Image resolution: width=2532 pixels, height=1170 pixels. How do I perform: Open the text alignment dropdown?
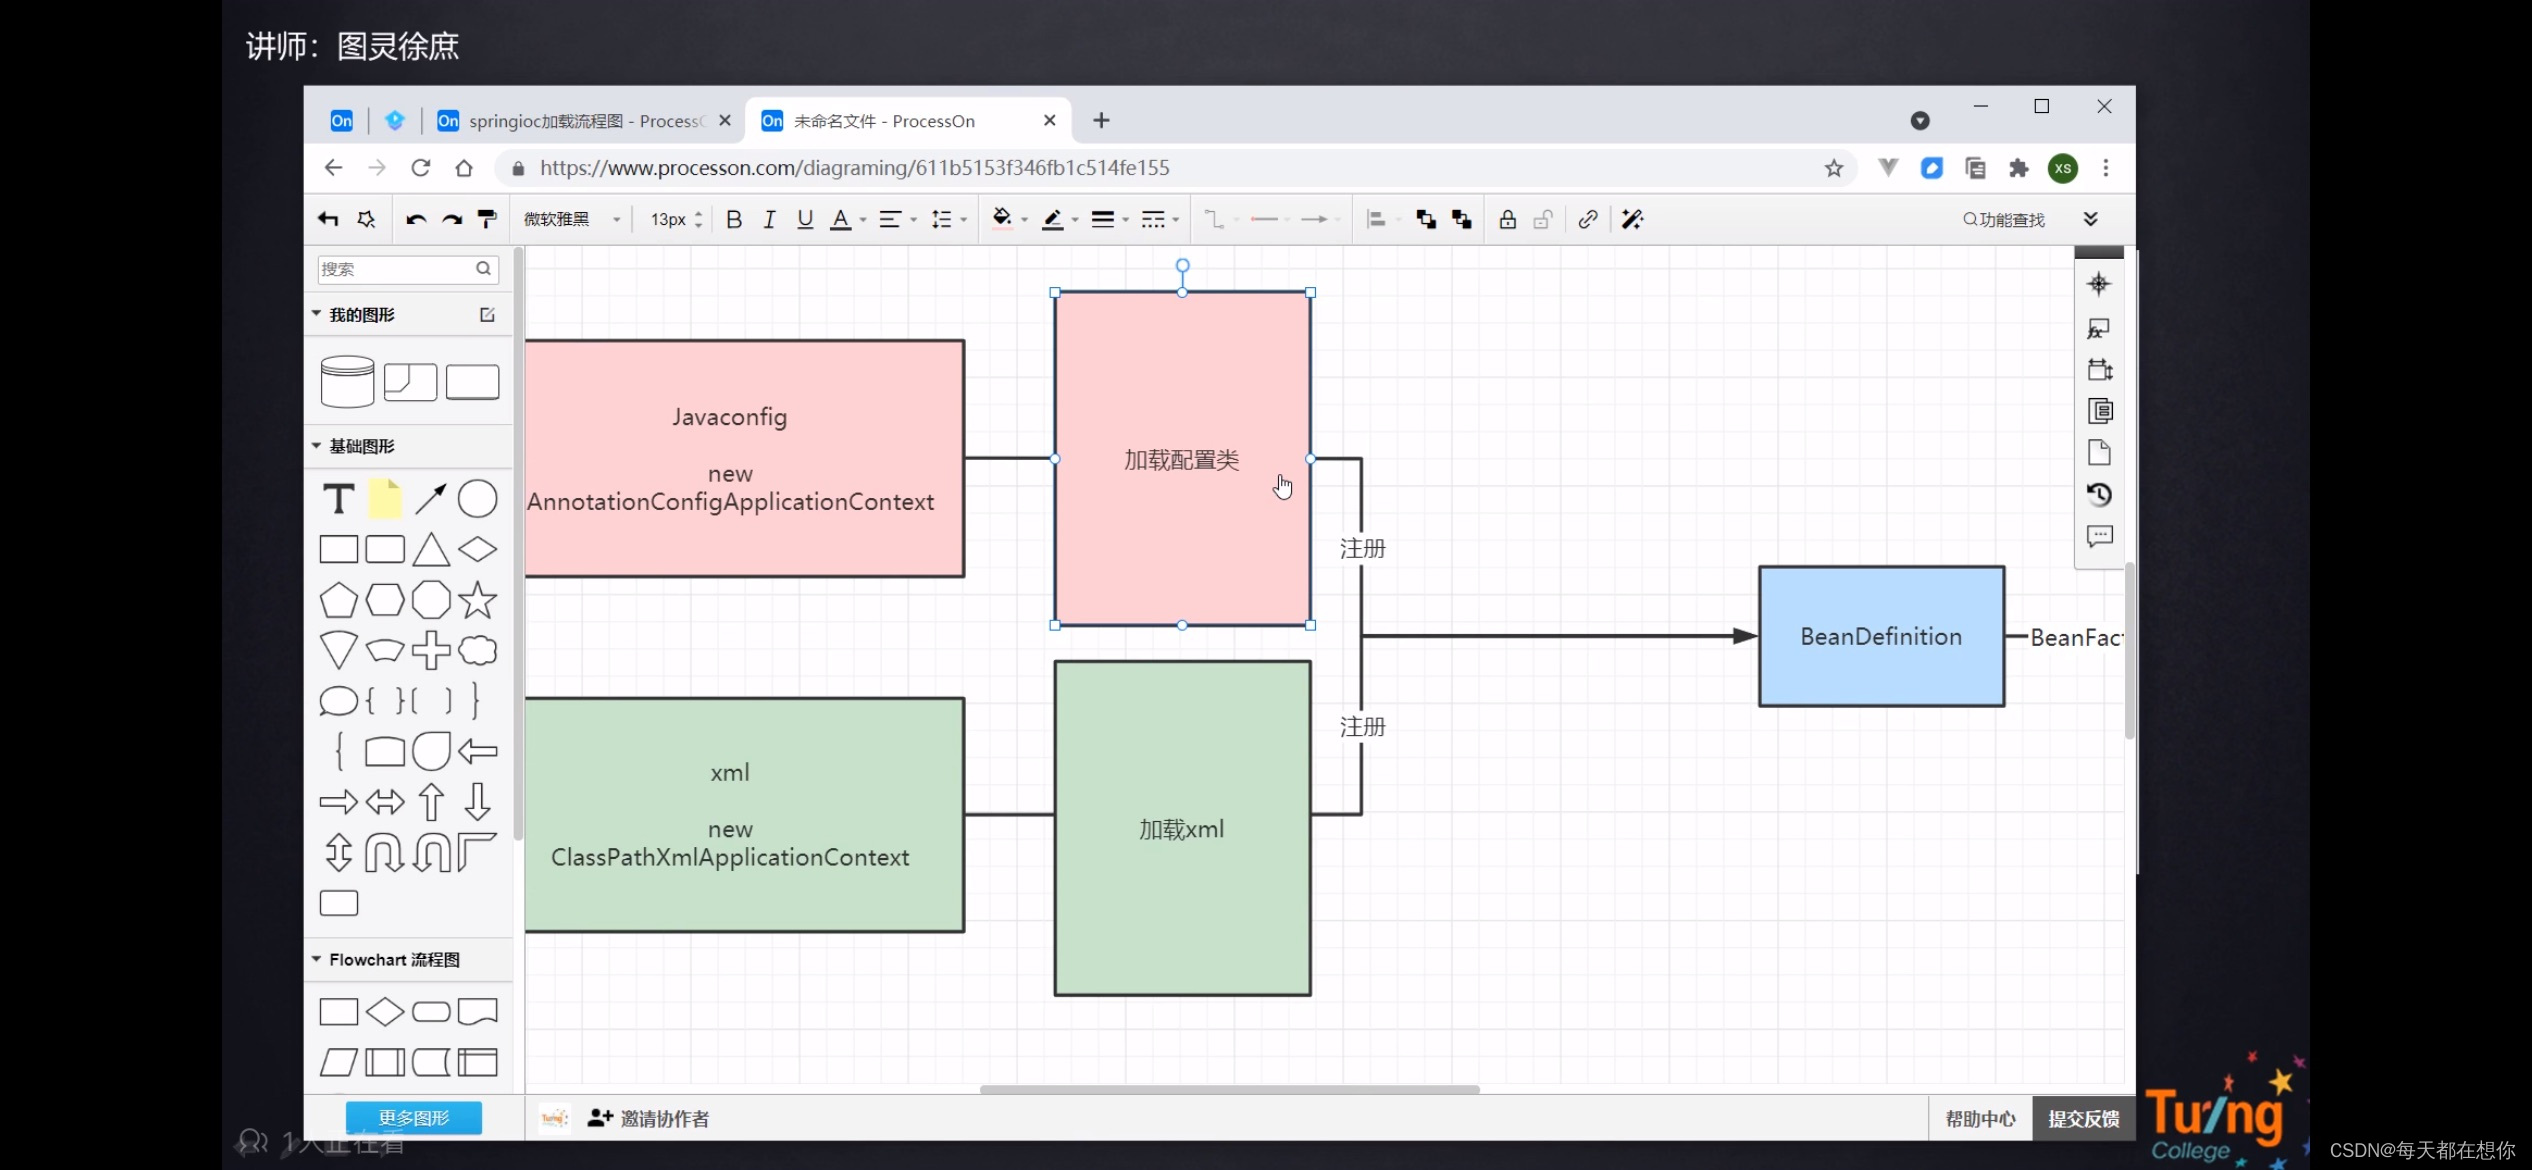[897, 220]
